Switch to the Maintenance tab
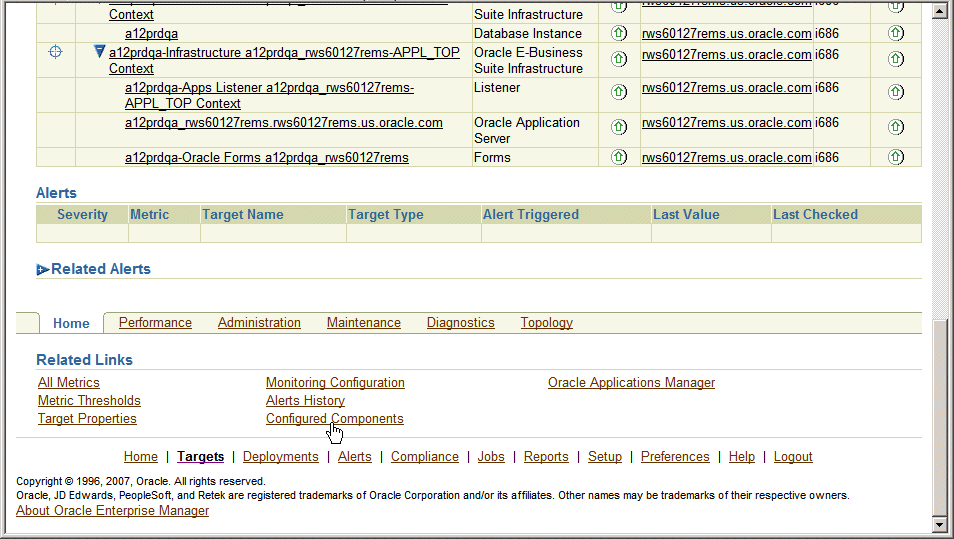954x539 pixels. 364,322
